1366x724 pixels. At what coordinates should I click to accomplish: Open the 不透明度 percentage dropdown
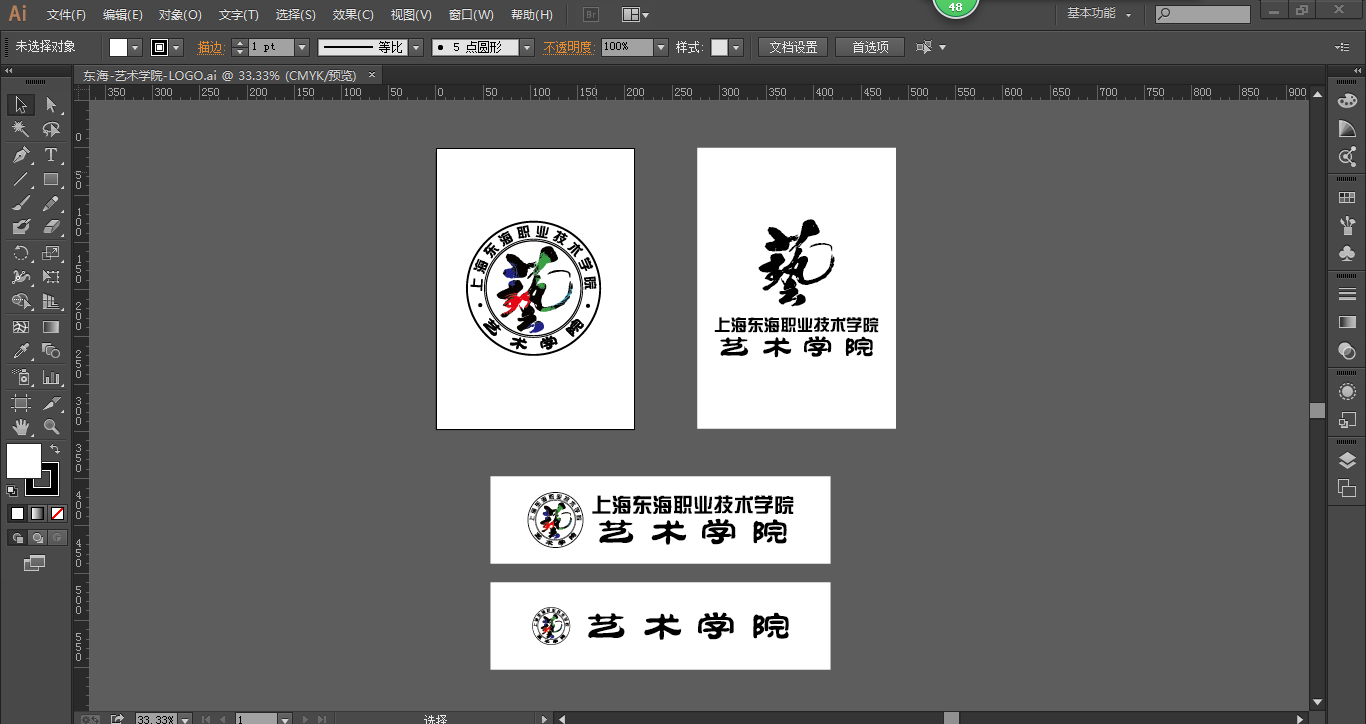[x=660, y=46]
